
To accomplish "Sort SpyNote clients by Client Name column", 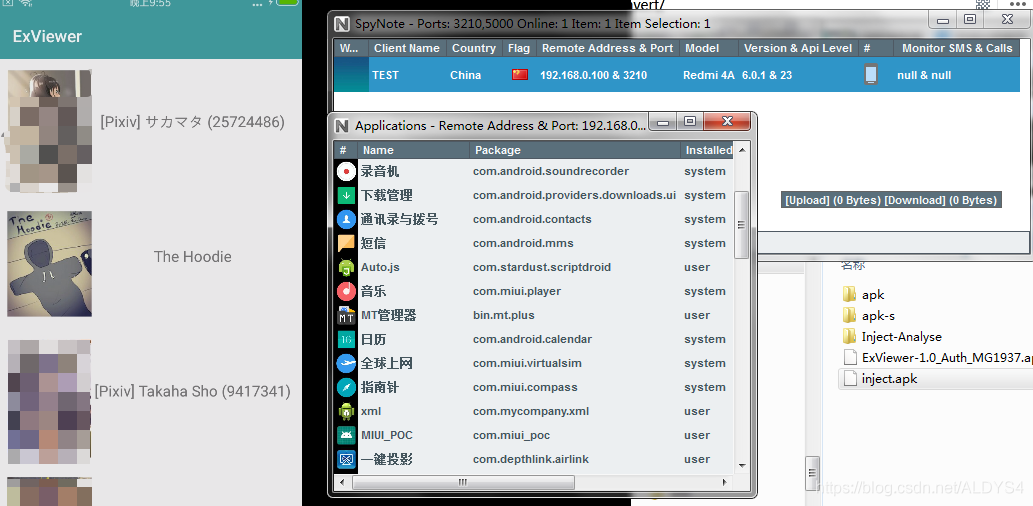I will tap(406, 48).
